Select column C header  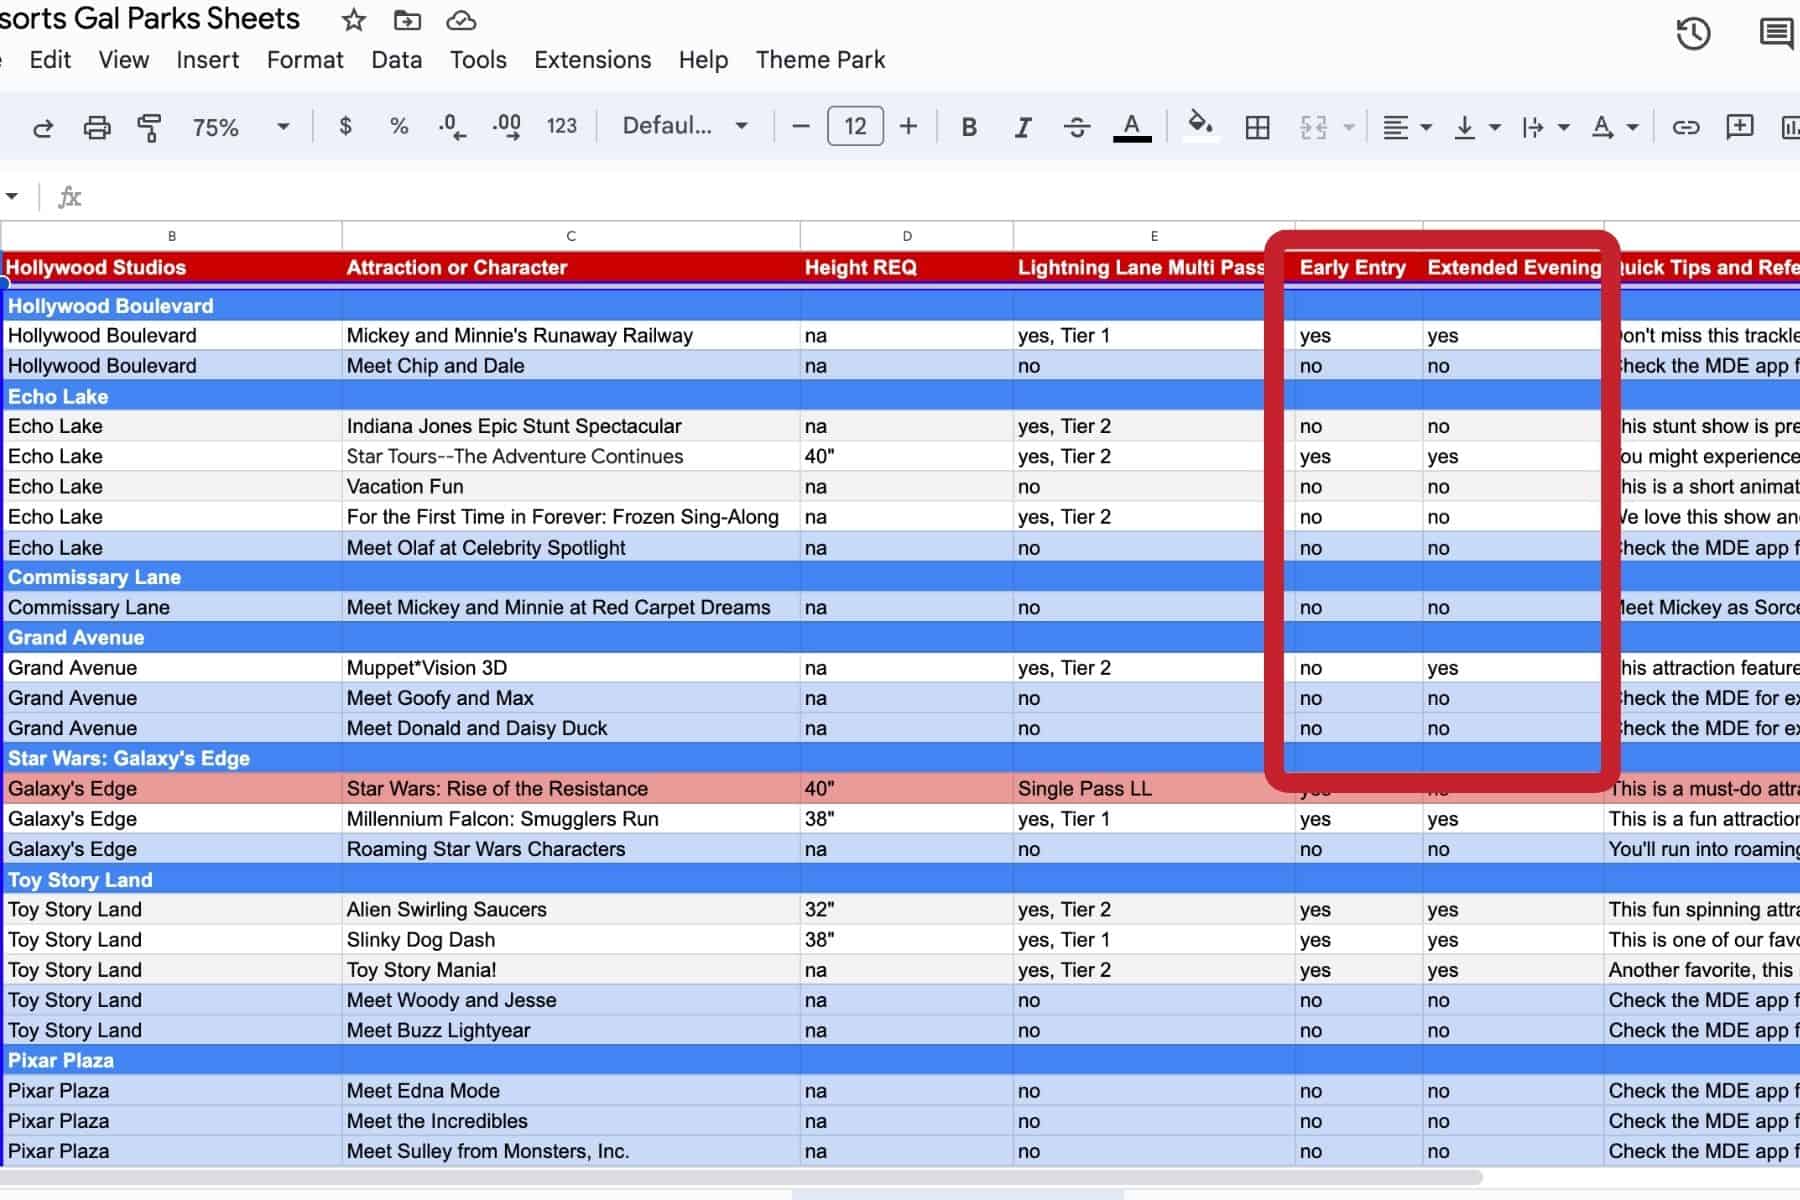[x=571, y=236]
